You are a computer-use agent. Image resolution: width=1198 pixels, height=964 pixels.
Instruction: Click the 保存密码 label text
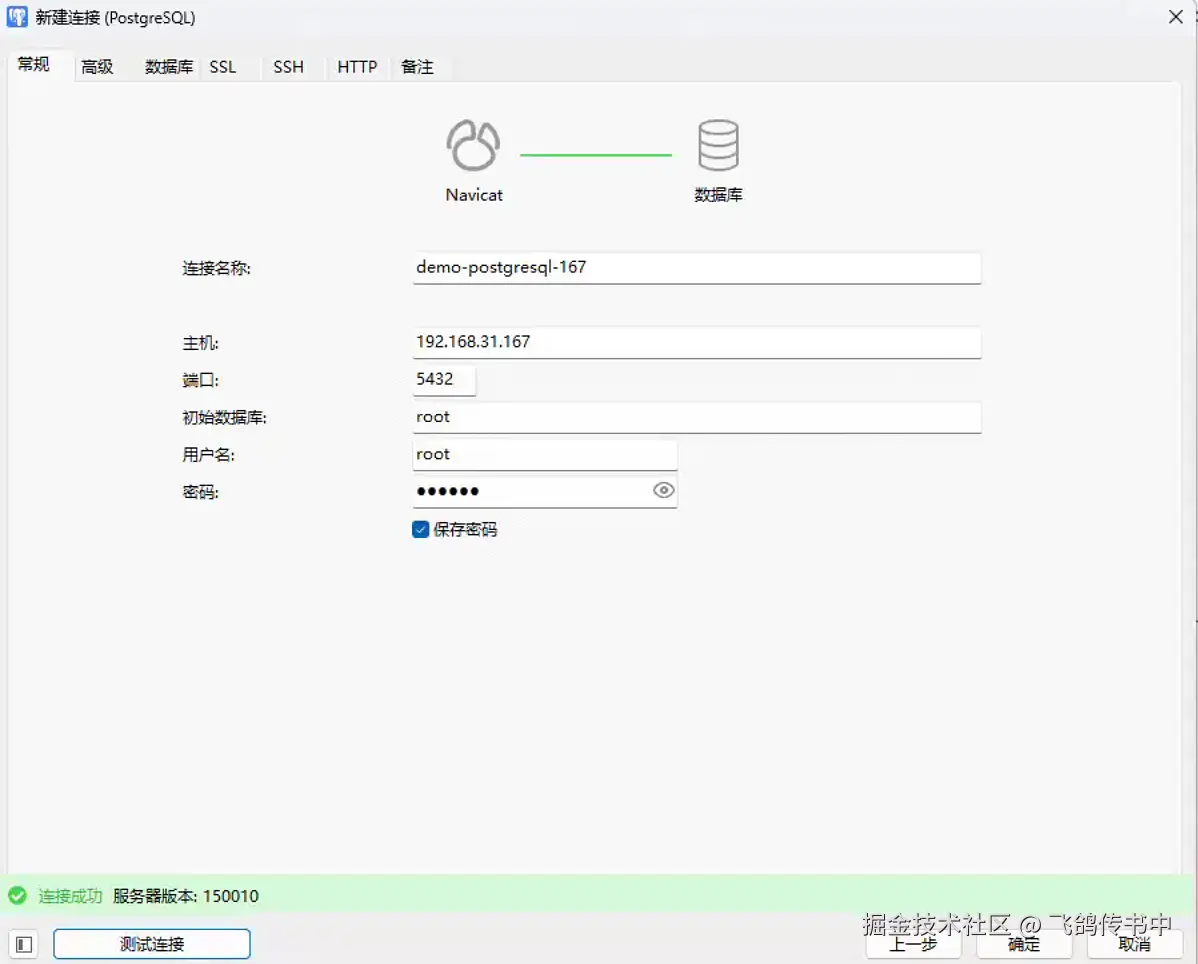tap(465, 529)
